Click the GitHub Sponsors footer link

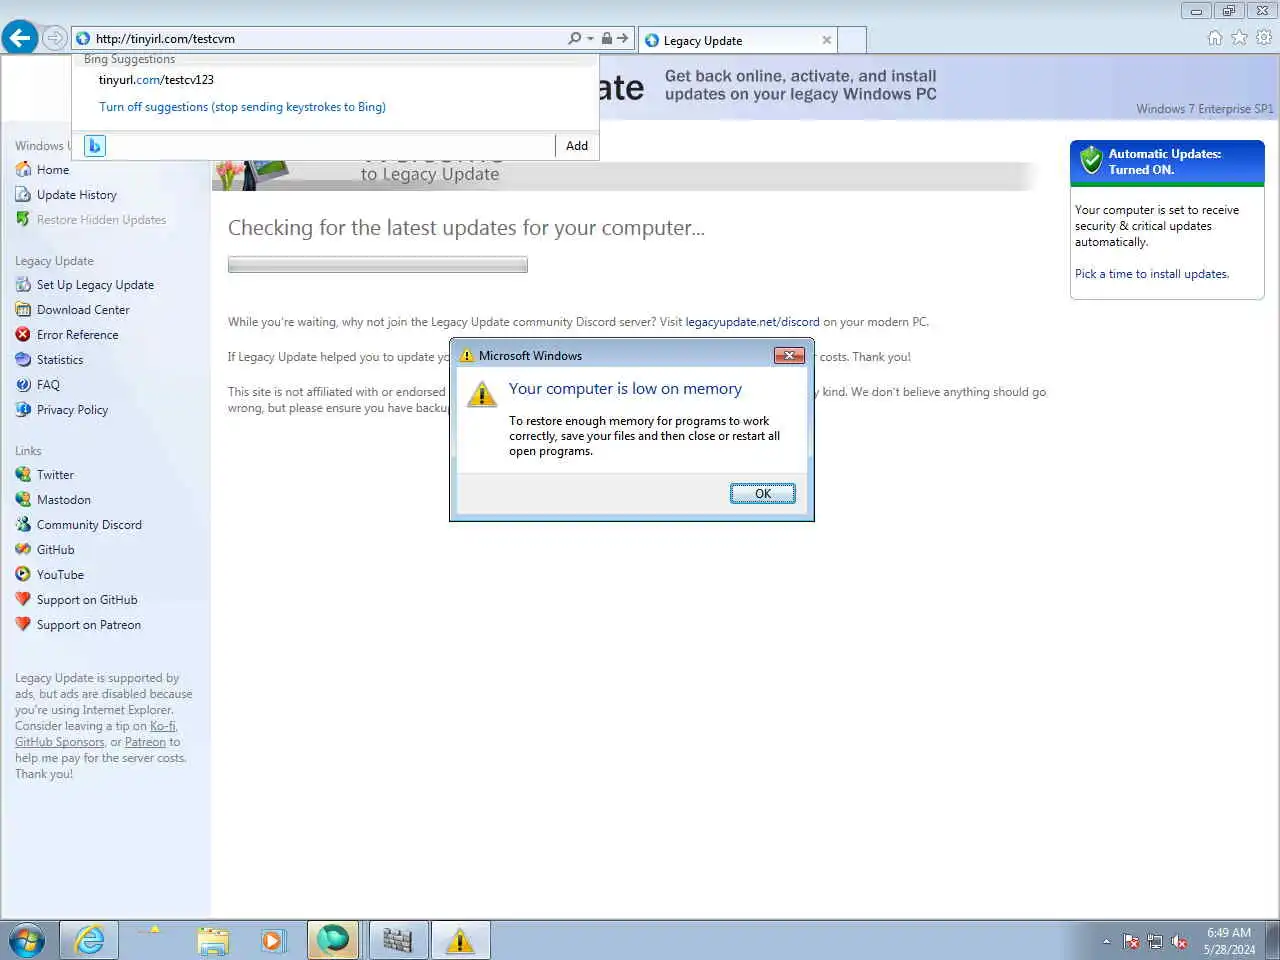[x=59, y=742]
